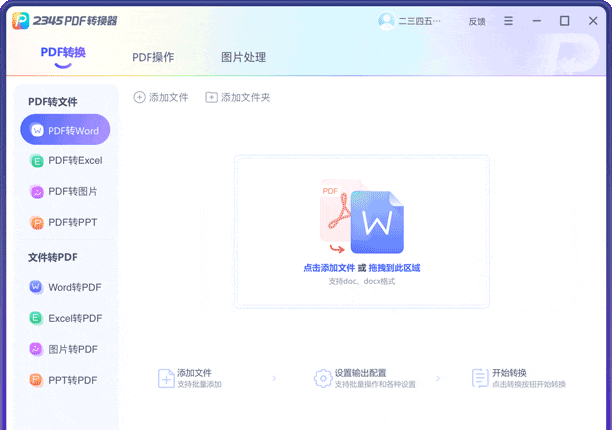Screen dimensions: 612x430
Task: Click the 开始转换 document icon at bottom
Action: tap(480, 378)
